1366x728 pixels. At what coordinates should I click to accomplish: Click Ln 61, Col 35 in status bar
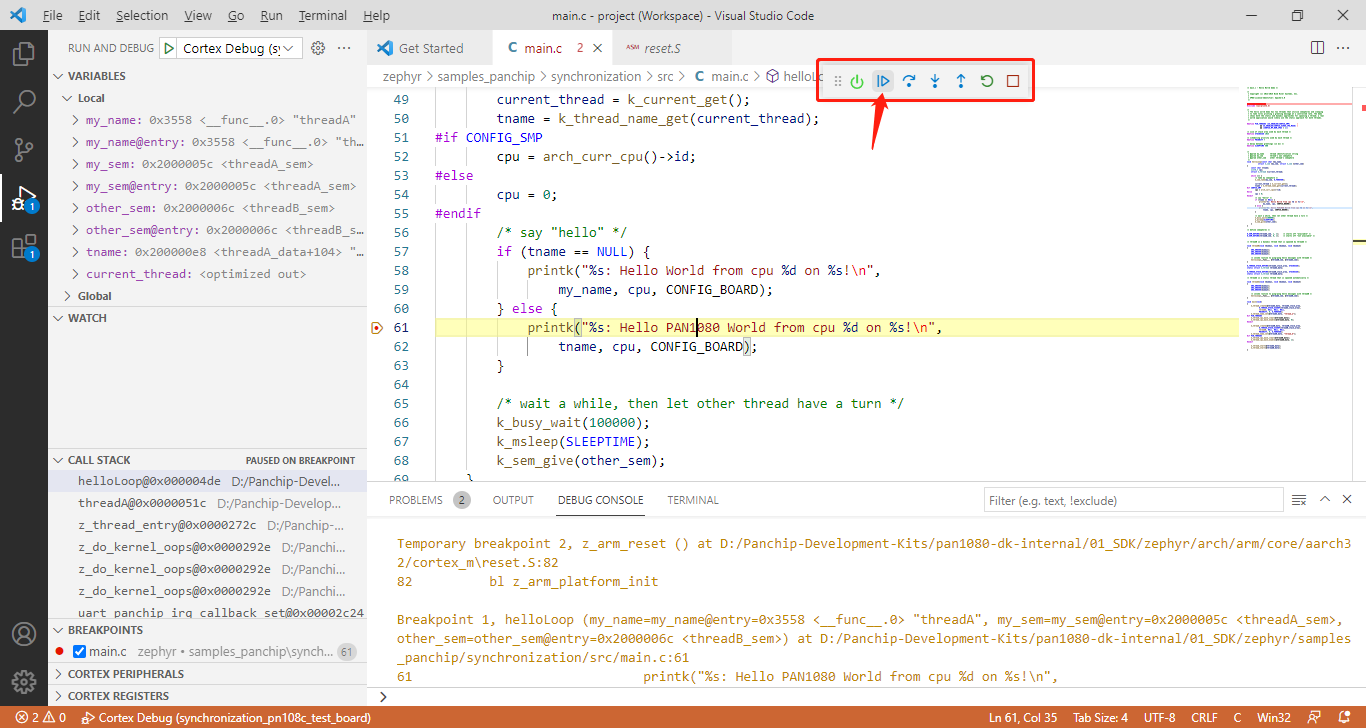(1025, 718)
